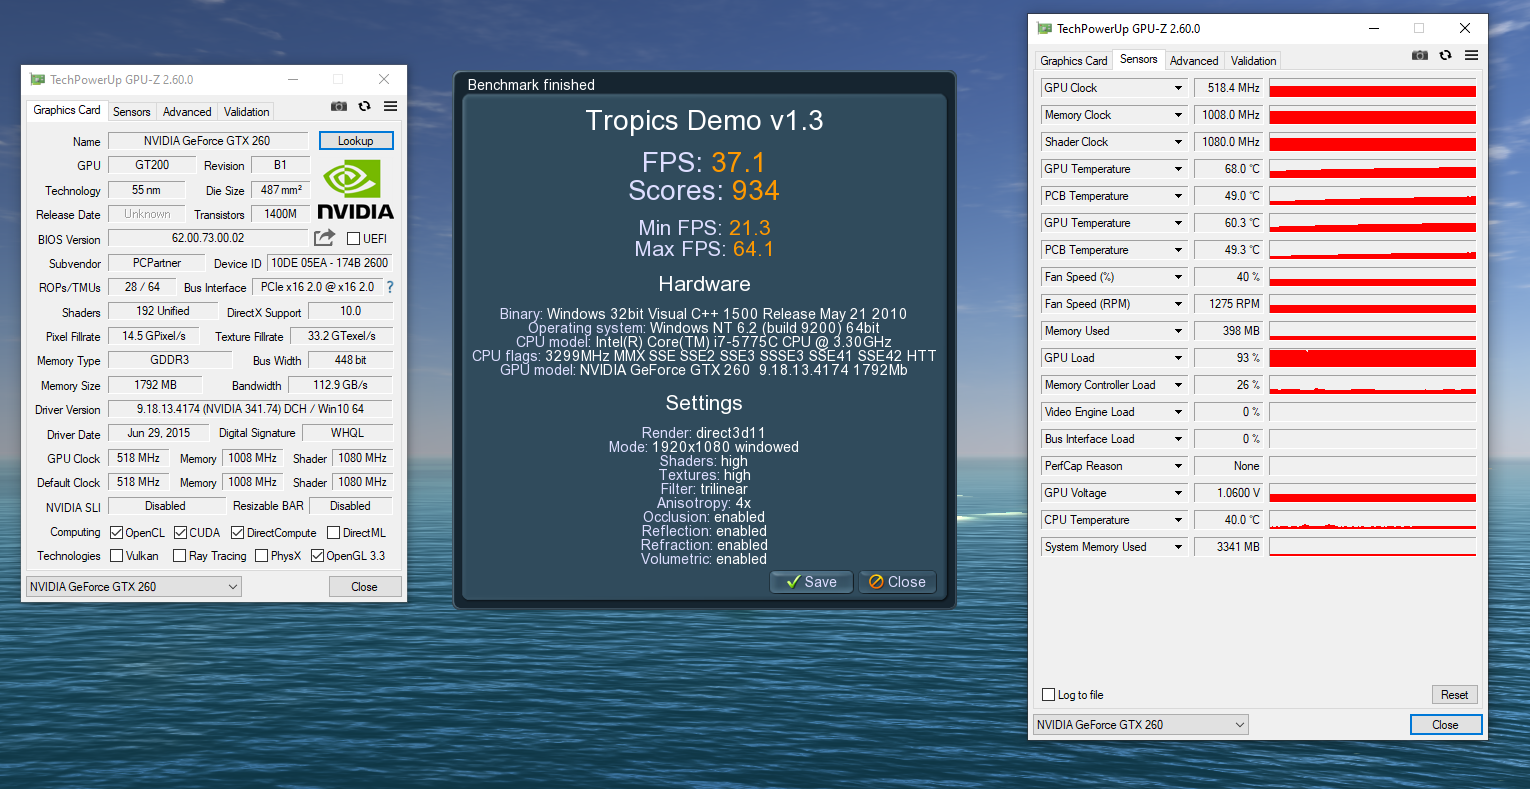The image size is (1530, 789).
Task: Toggle the DirectML checkbox
Action: click(334, 533)
